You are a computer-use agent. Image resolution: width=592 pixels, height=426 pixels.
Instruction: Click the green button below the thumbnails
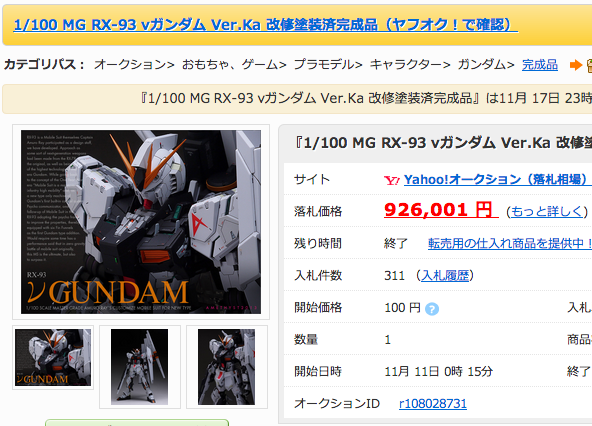coord(137,423)
